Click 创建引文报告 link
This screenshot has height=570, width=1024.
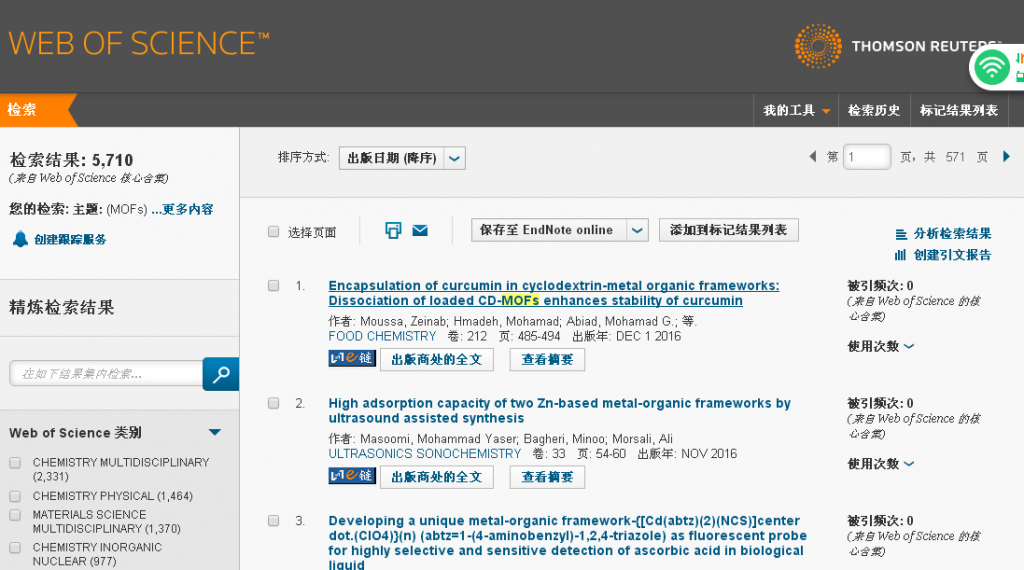coord(952,255)
